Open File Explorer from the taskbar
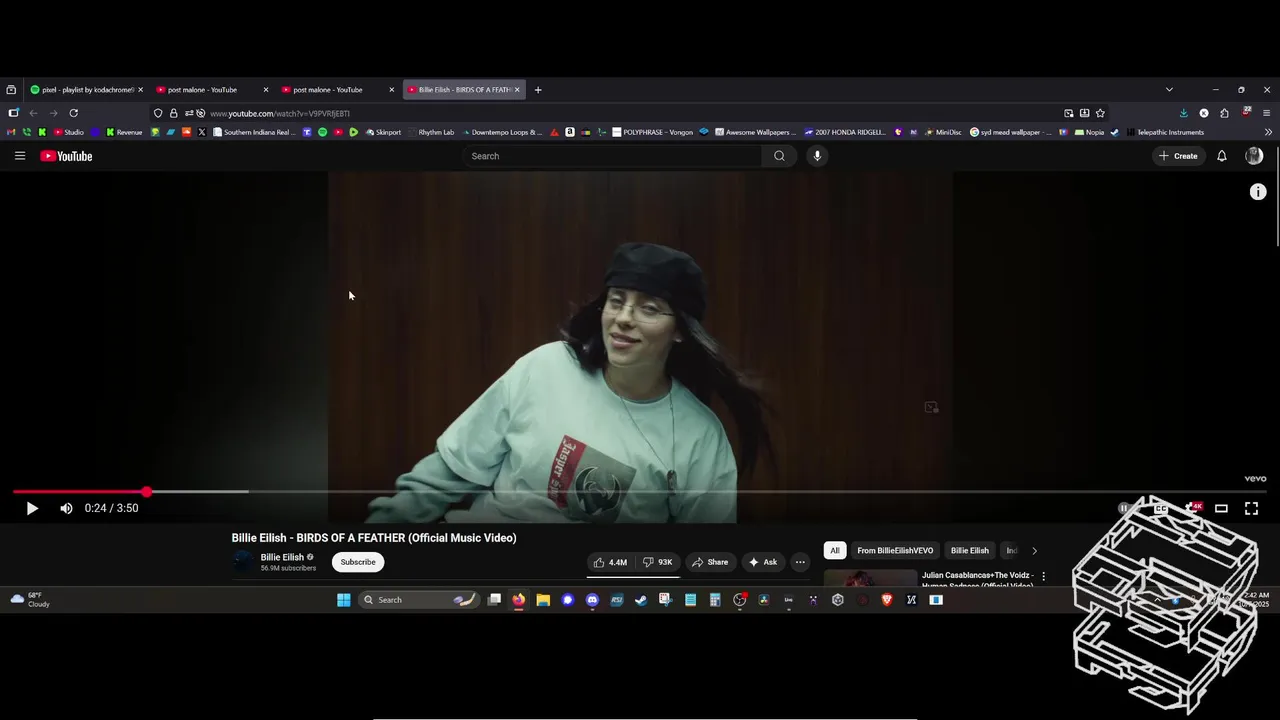1280x720 pixels. tap(543, 600)
